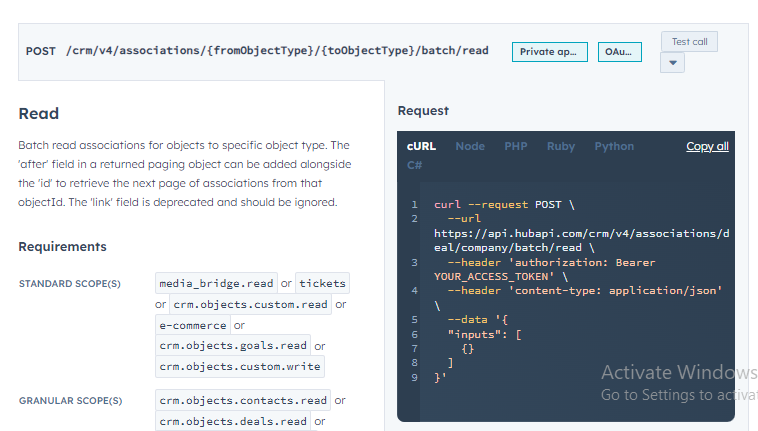The width and height of the screenshot is (758, 431).
Task: Click the Read section heading
Action: tap(39, 114)
